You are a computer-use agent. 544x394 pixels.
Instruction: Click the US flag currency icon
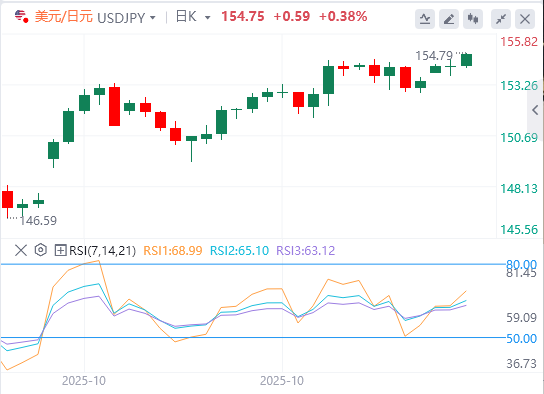pyautogui.click(x=22, y=16)
